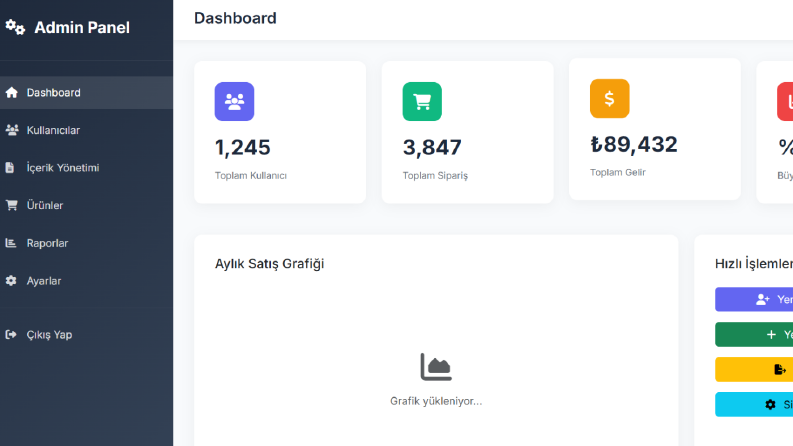
Task: Click the yellow quick action button
Action: (754, 370)
